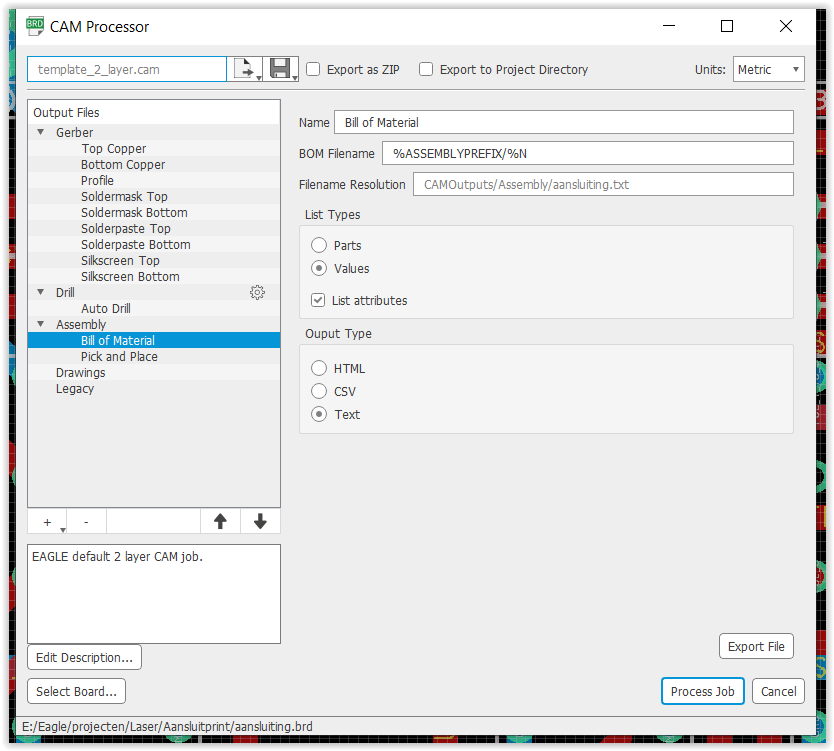Move selected output up with arrow
The image size is (834, 751).
coord(220,521)
